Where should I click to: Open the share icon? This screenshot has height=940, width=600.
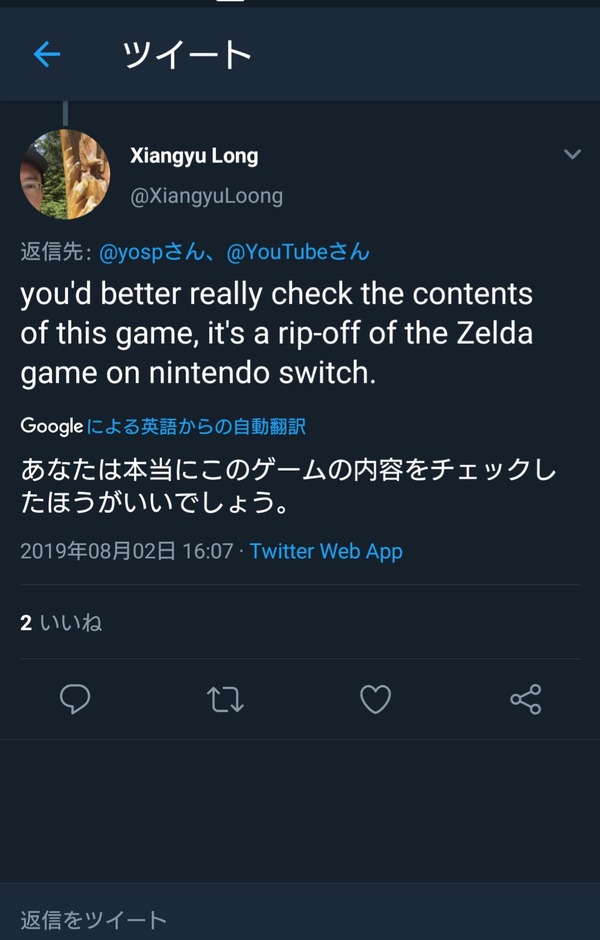click(526, 699)
